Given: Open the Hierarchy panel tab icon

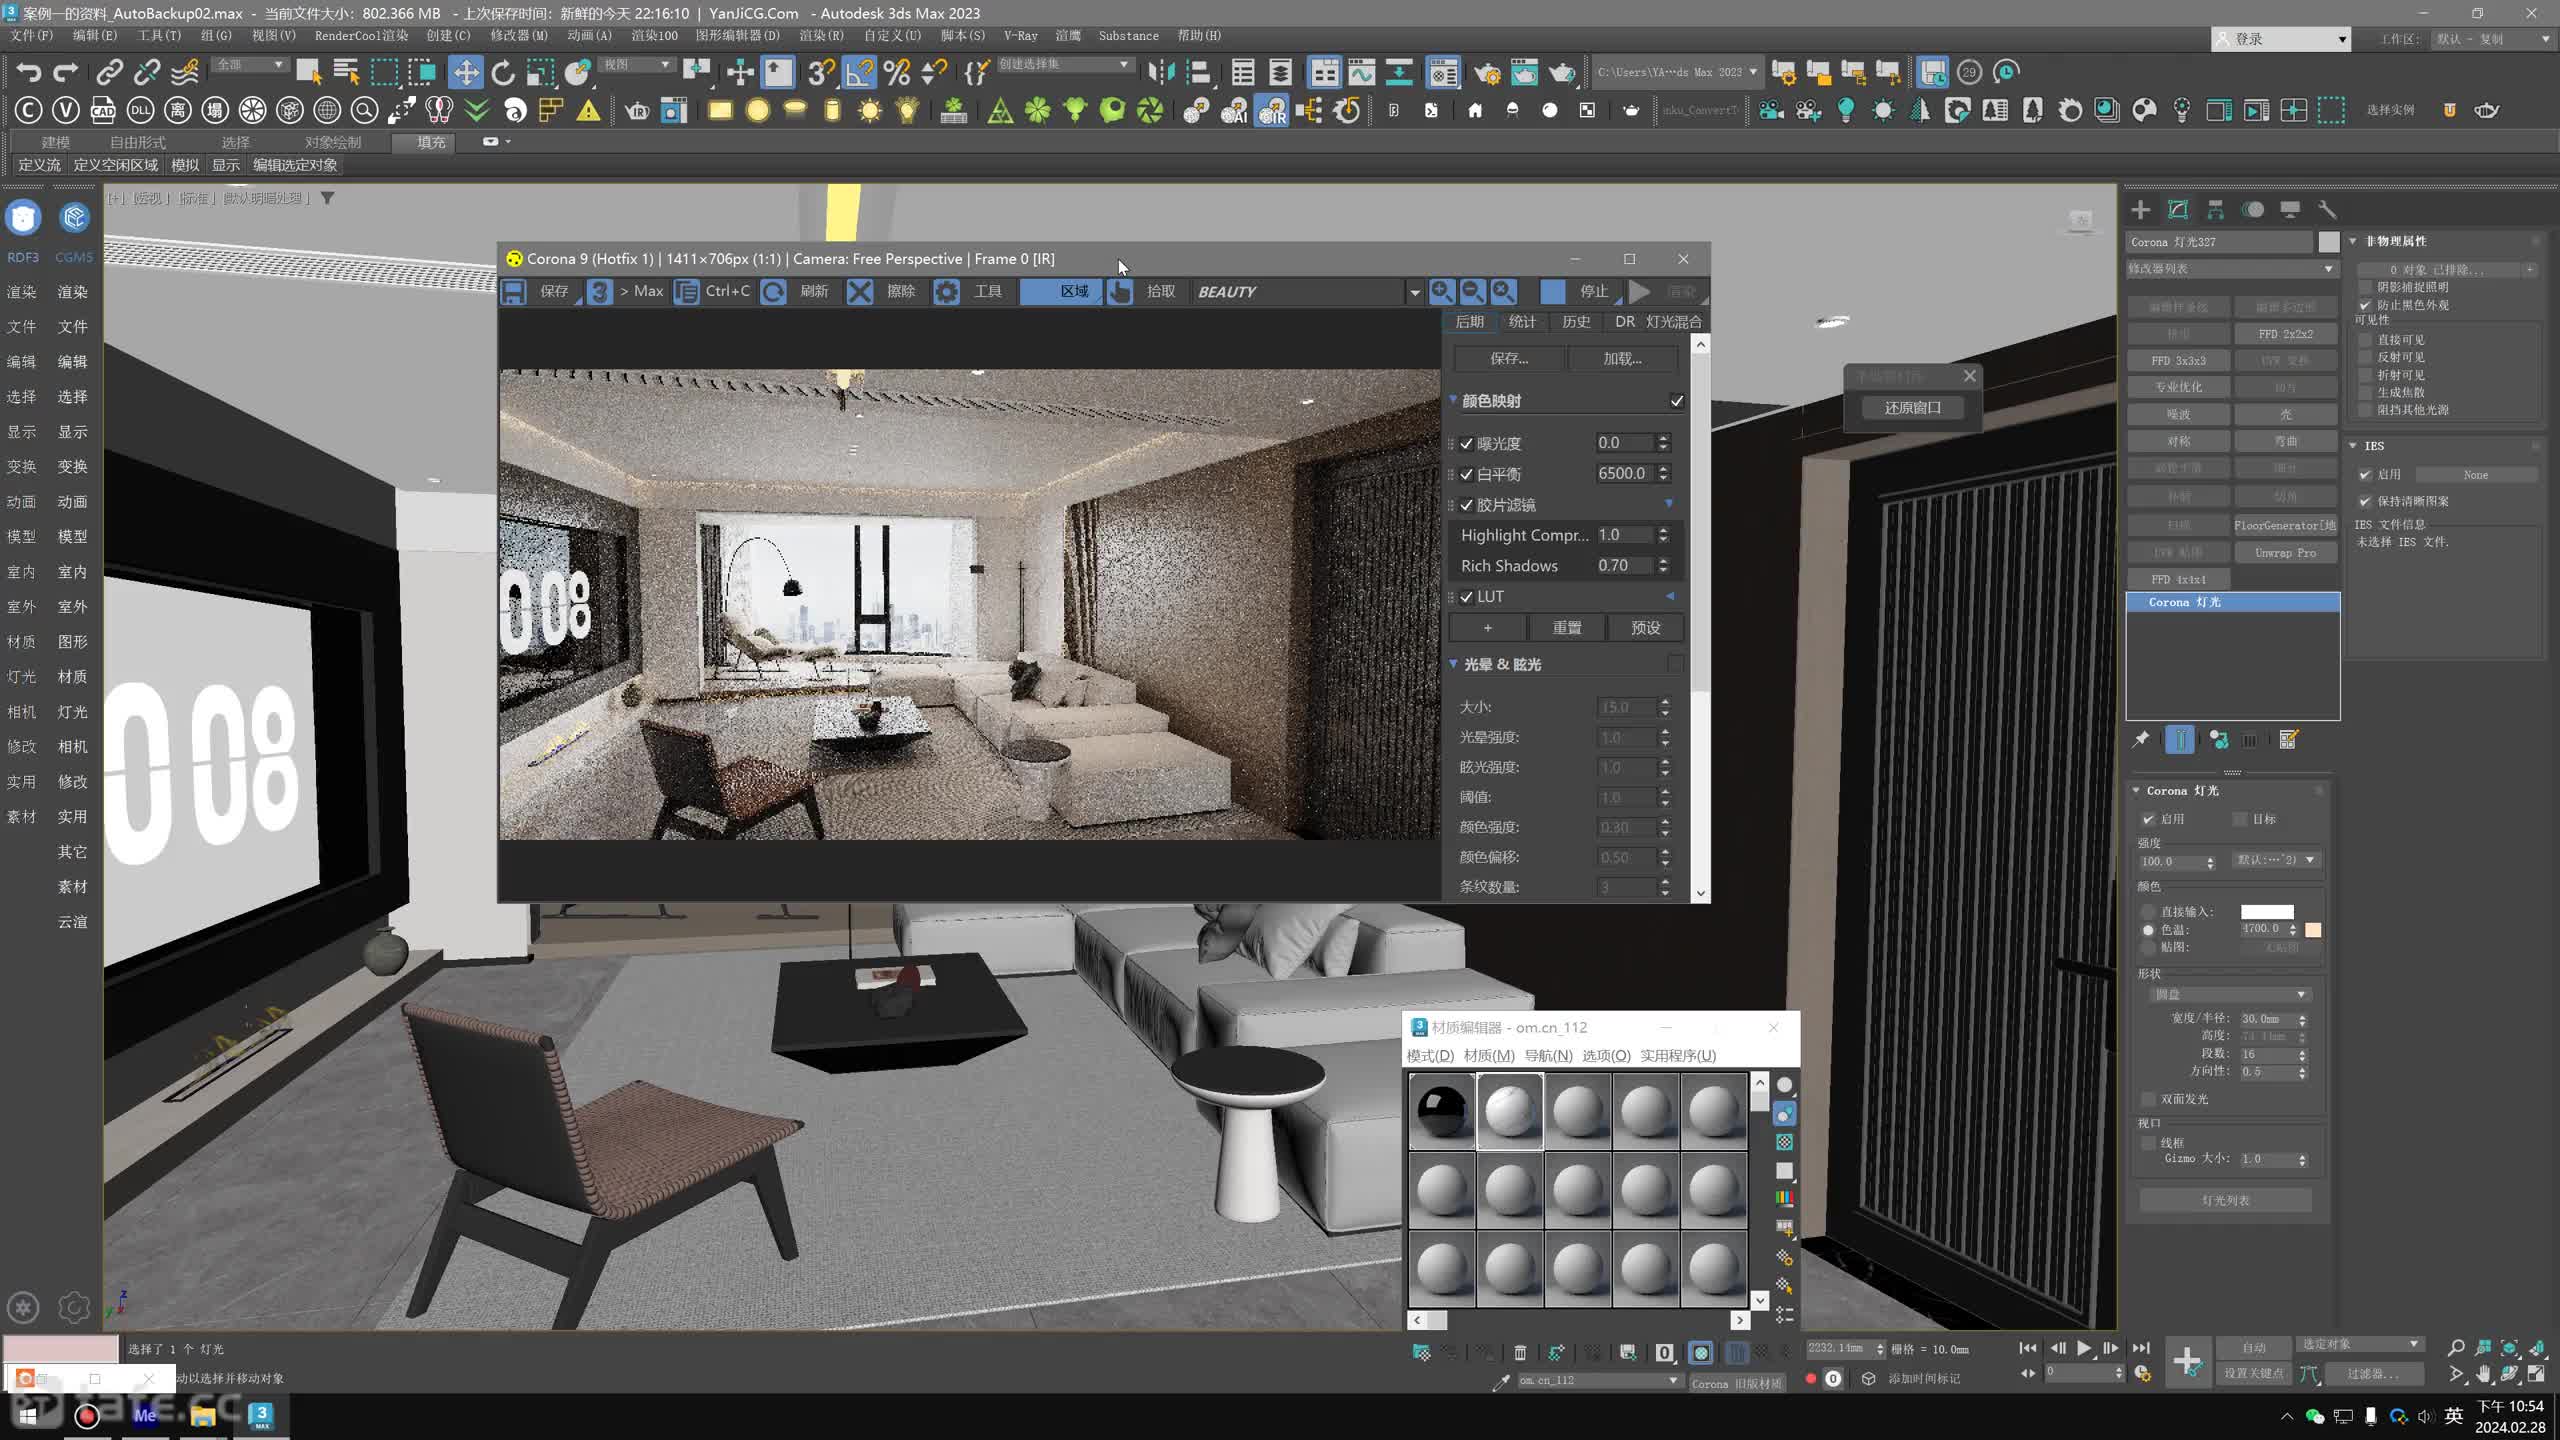Looking at the screenshot, I should [2215, 209].
